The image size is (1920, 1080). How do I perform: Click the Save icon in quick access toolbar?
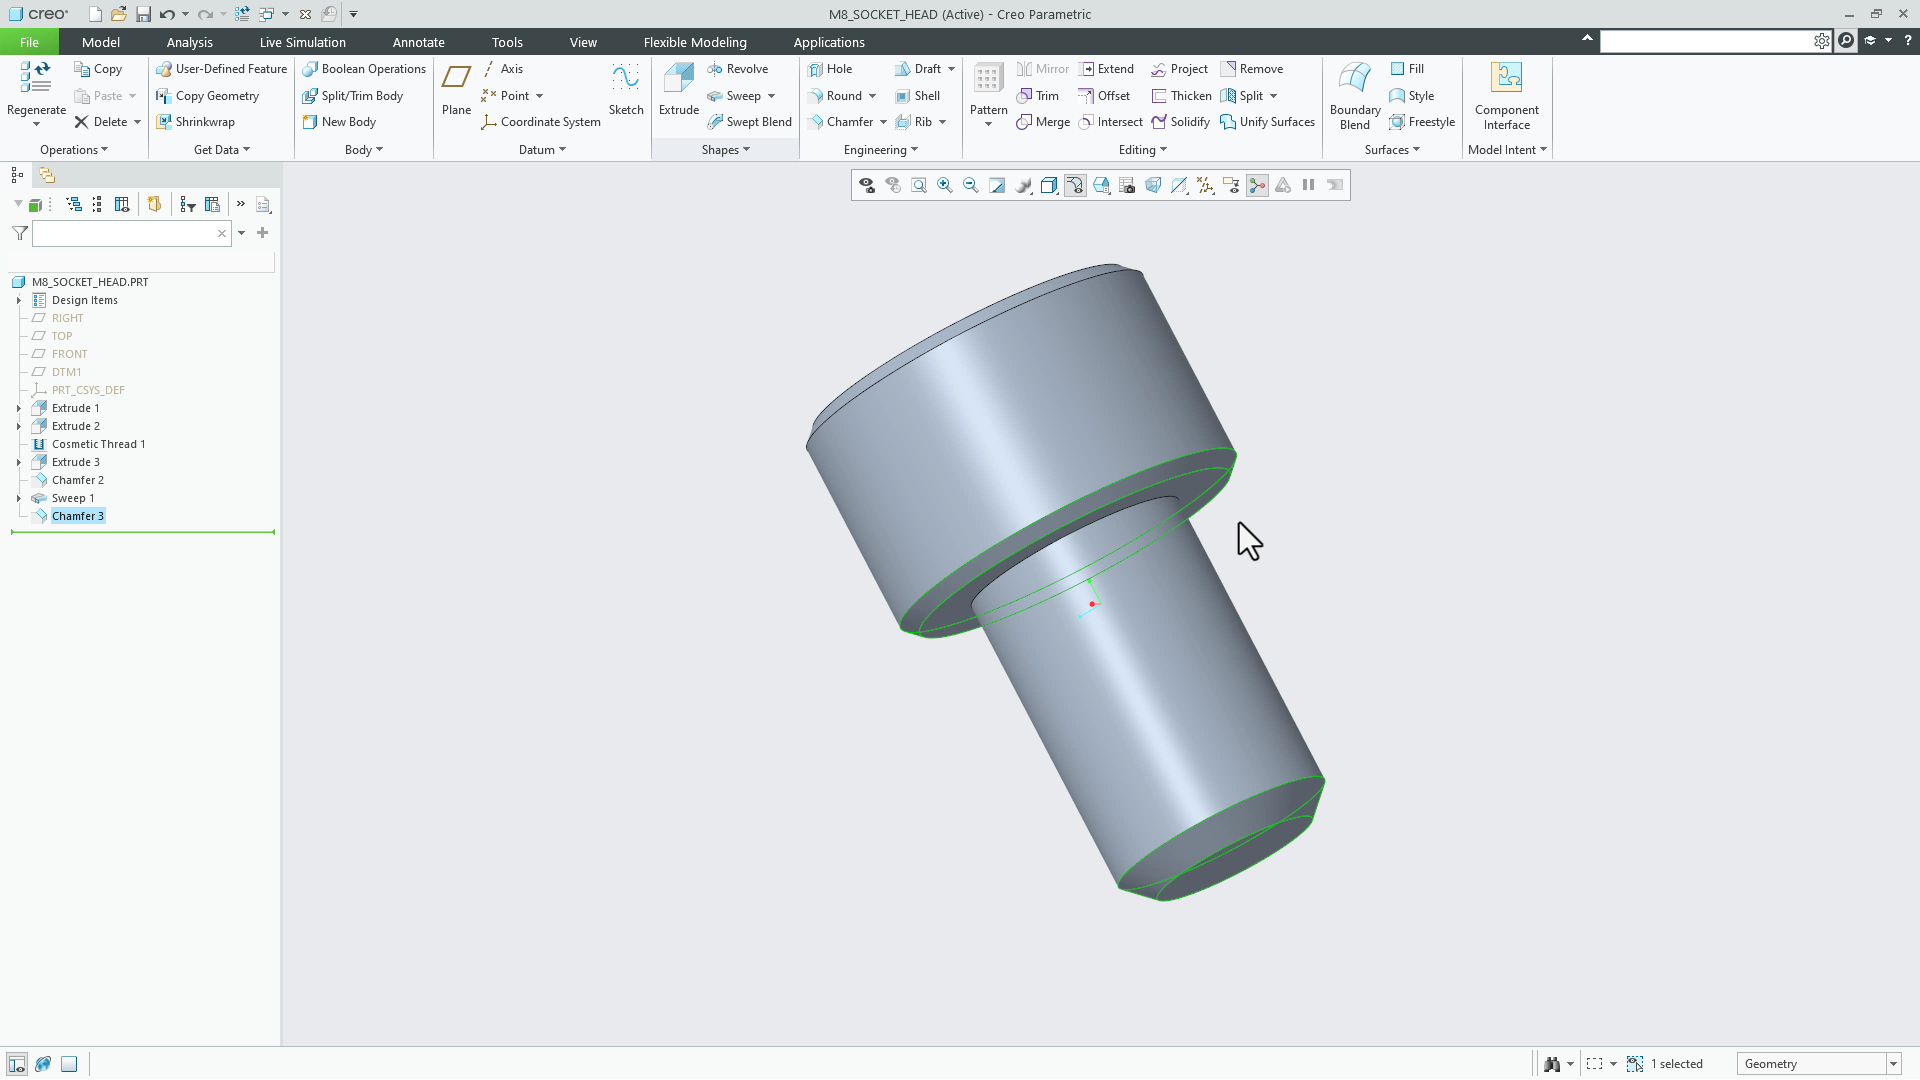[143, 14]
